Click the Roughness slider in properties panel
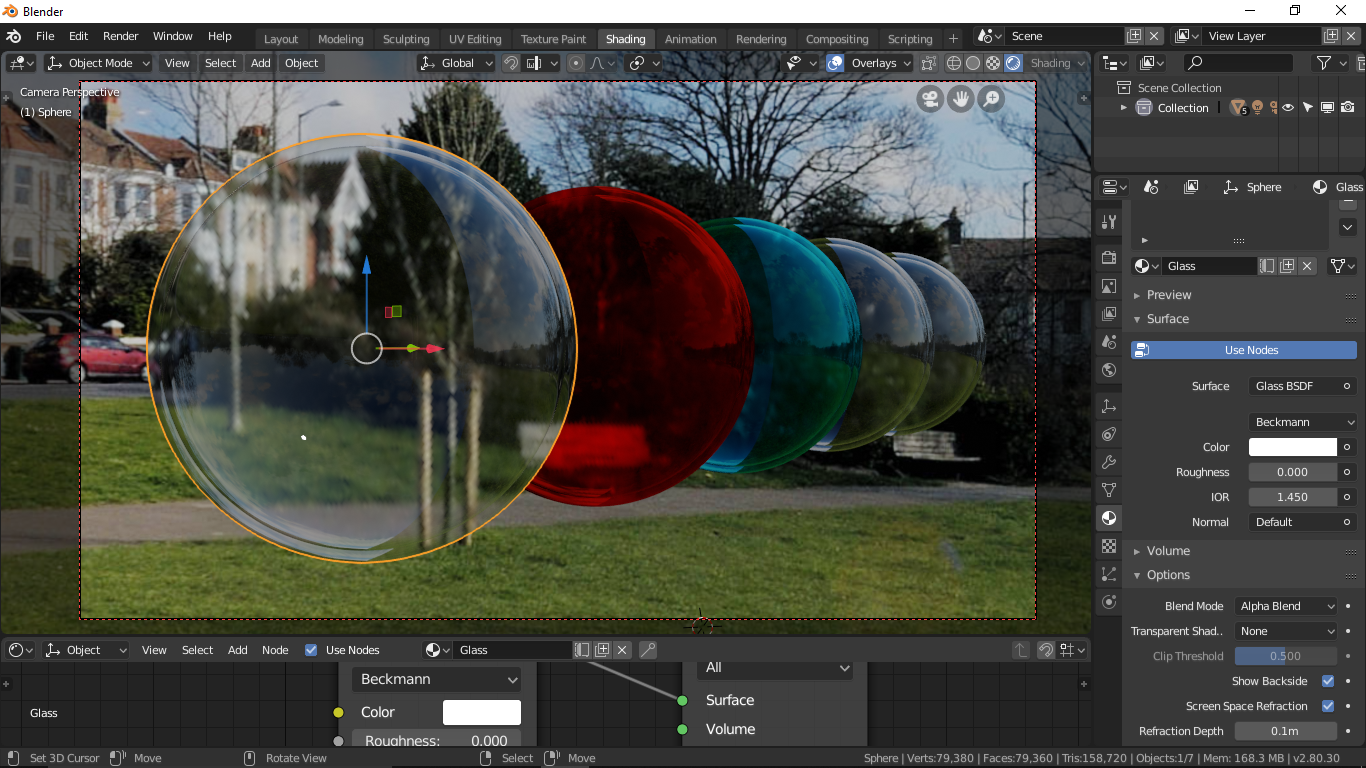The width and height of the screenshot is (1366, 768). pyautogui.click(x=1293, y=472)
